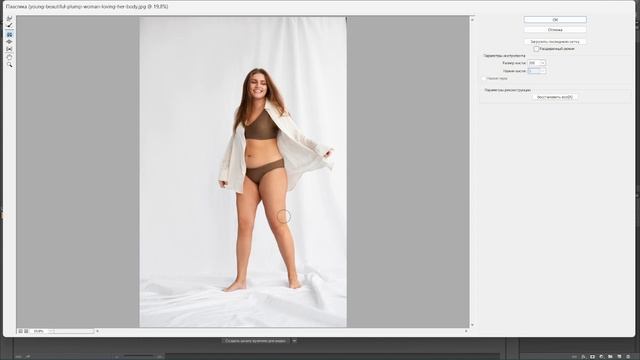Click the Отмена cancel button

coord(555,30)
